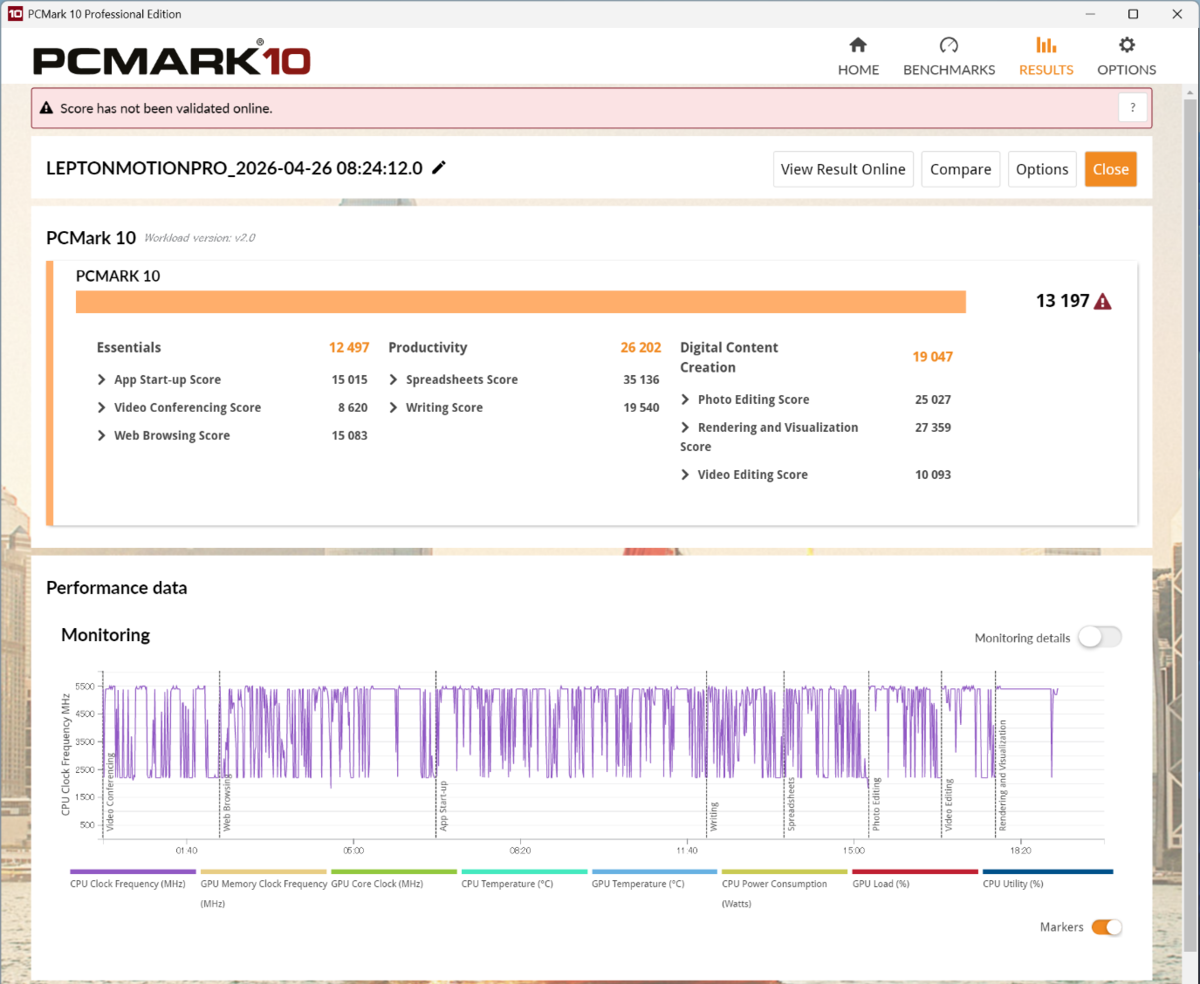Toggle CPU Temperature legend swatch
Screen dimensions: 1200x984
pos(524,872)
